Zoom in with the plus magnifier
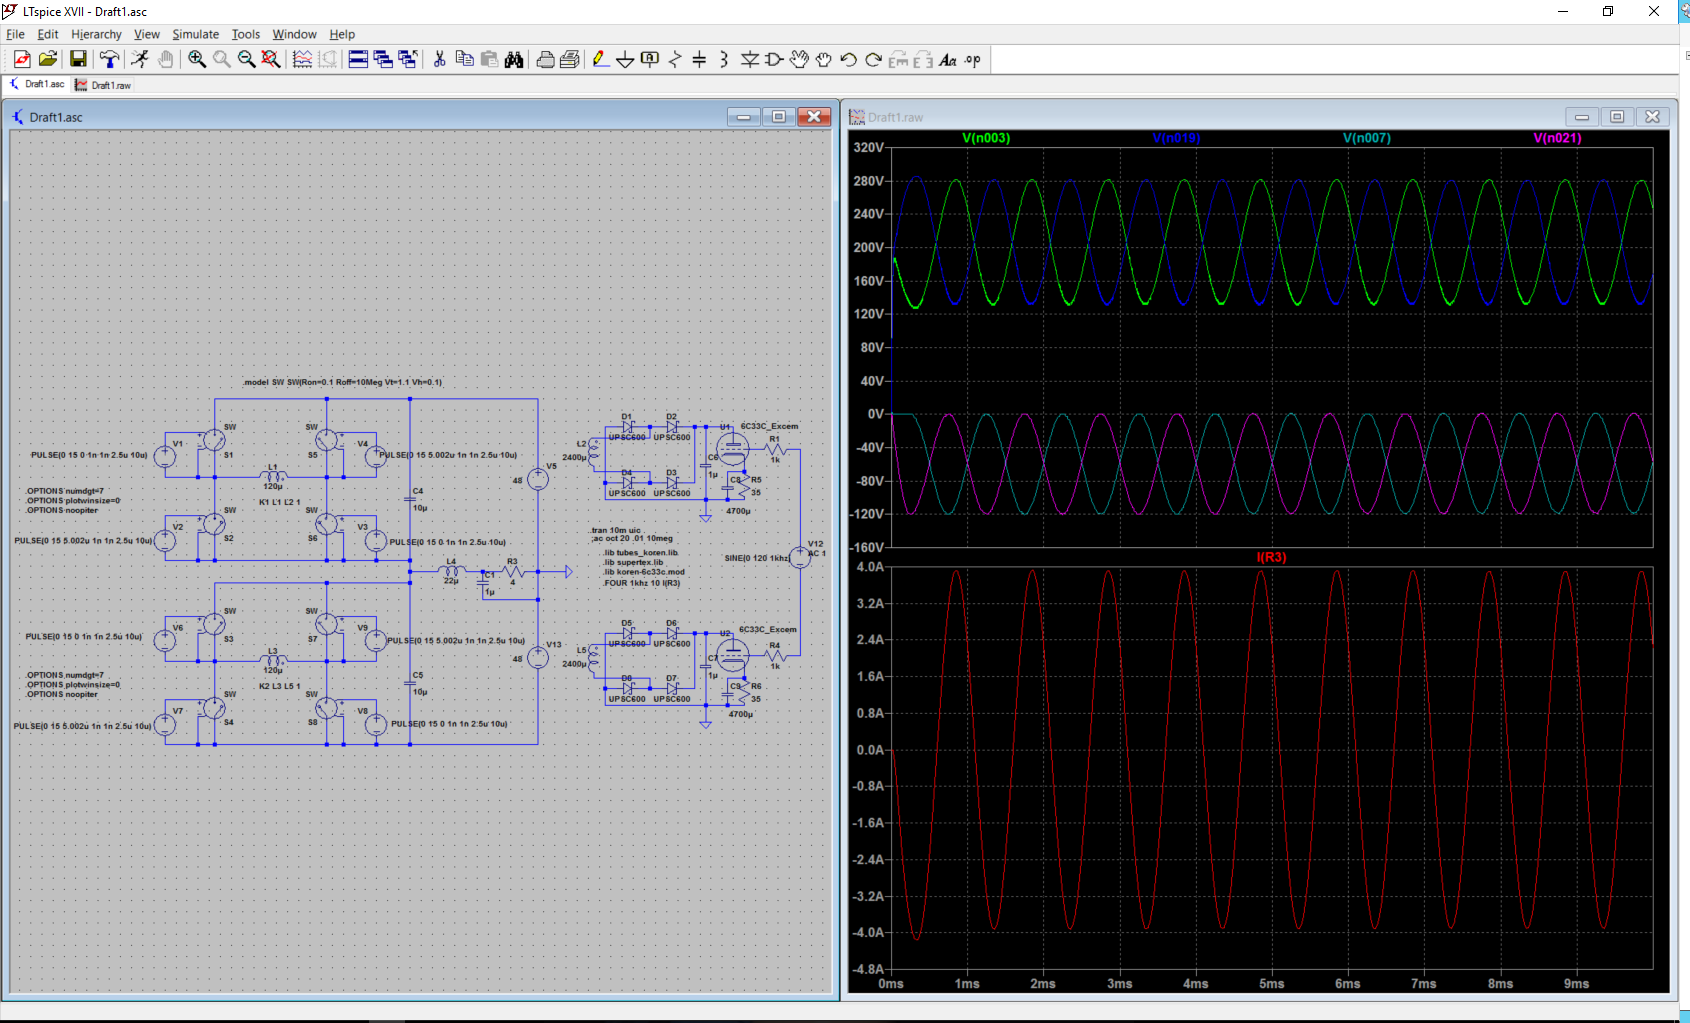This screenshot has width=1690, height=1023. tap(197, 60)
